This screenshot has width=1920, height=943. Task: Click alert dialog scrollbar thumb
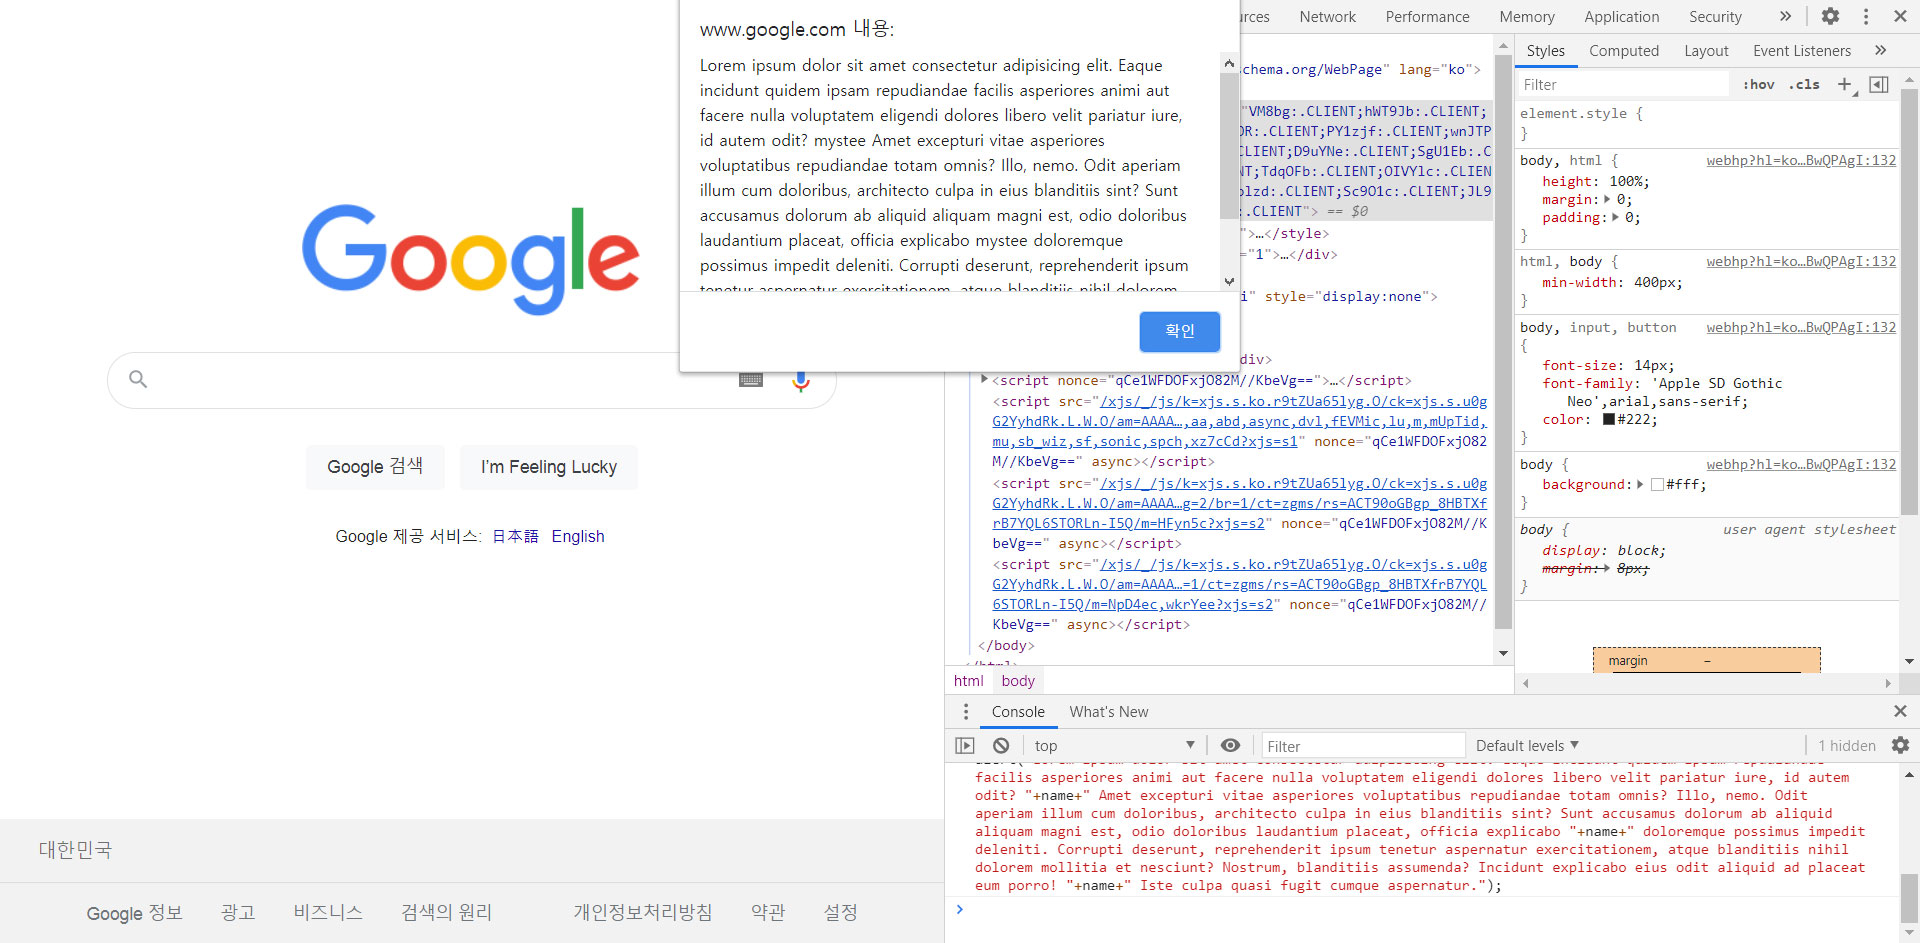click(1229, 146)
